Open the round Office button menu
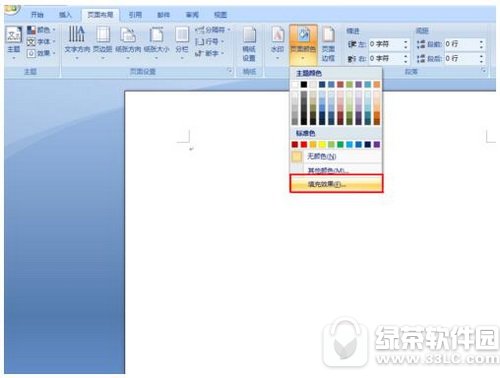Image resolution: width=500 pixels, height=378 pixels. tap(12, 9)
